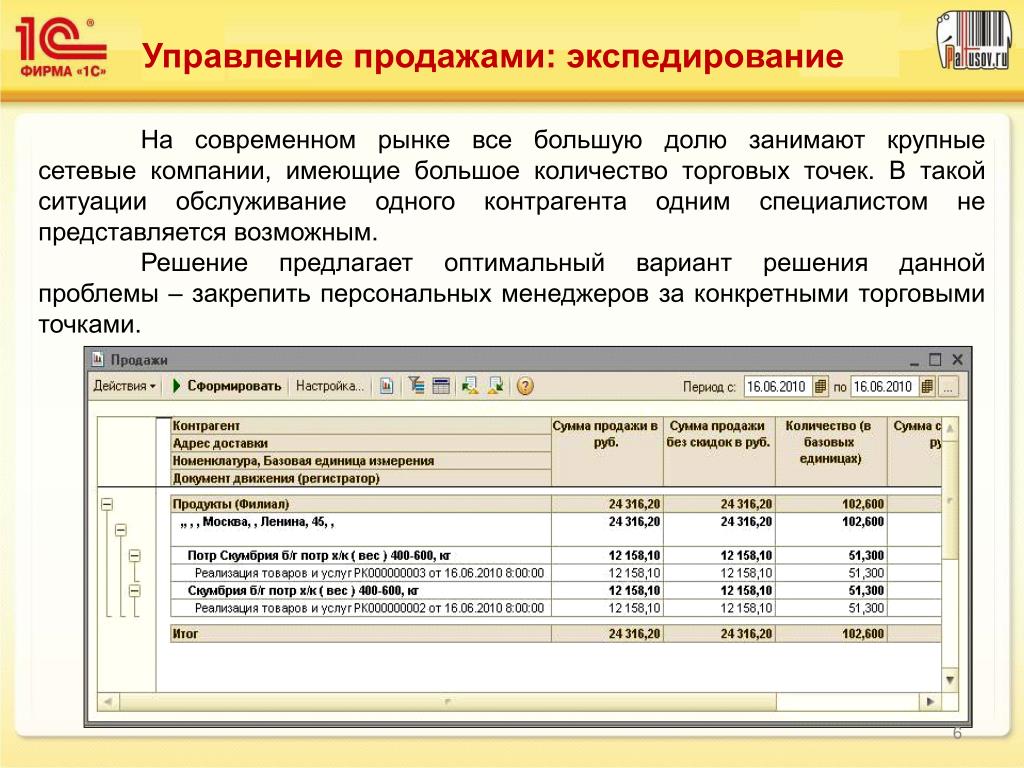The width and height of the screenshot is (1024, 768).
Task: Click the horizontal scrollbar thumb
Action: point(448,701)
